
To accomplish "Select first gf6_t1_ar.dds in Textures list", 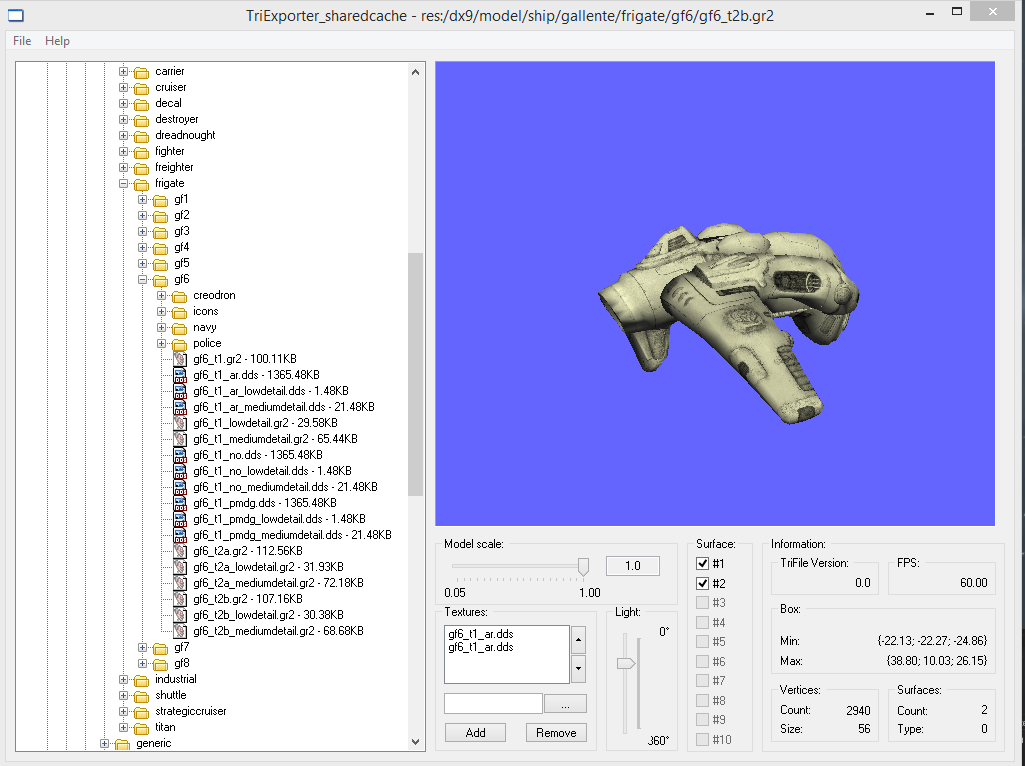I will [481, 634].
